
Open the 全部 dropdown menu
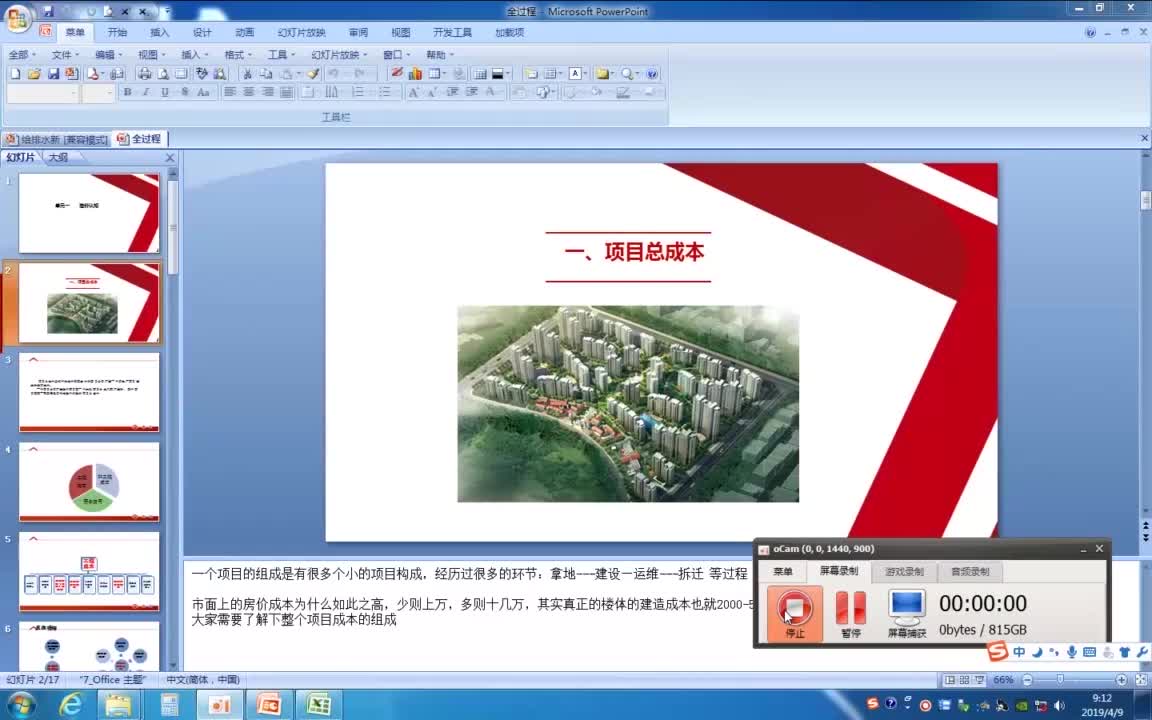pyautogui.click(x=22, y=55)
